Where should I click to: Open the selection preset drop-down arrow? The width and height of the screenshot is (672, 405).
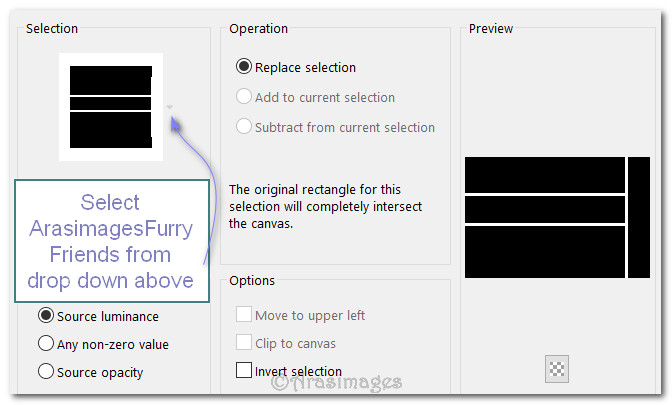pyautogui.click(x=170, y=106)
